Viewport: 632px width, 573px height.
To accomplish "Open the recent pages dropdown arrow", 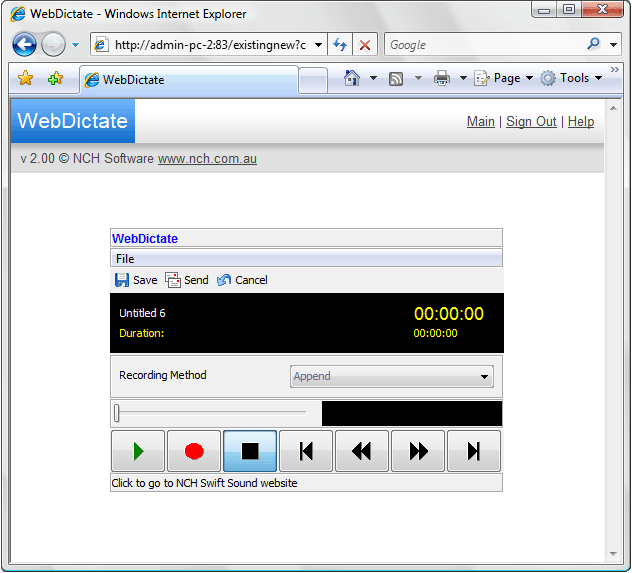I will pyautogui.click(x=75, y=45).
